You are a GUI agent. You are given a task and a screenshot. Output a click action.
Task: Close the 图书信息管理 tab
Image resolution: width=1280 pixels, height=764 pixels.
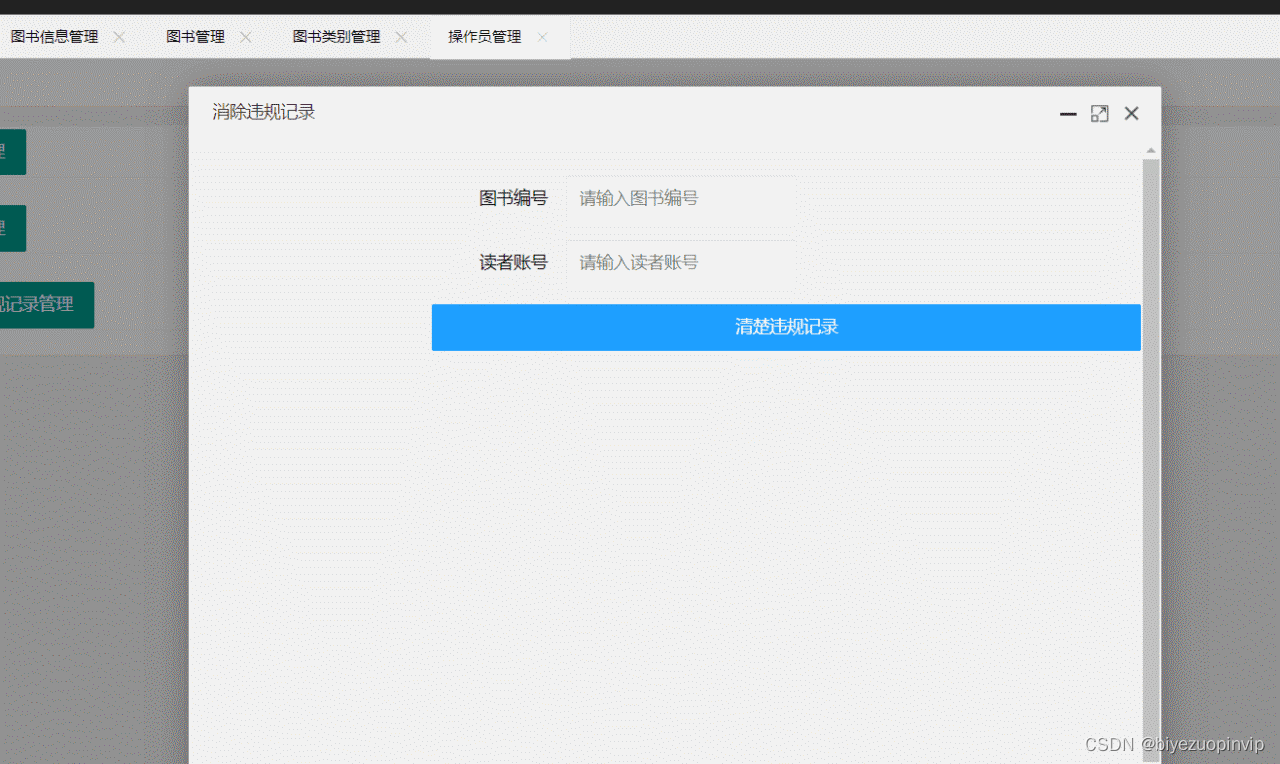(x=119, y=37)
